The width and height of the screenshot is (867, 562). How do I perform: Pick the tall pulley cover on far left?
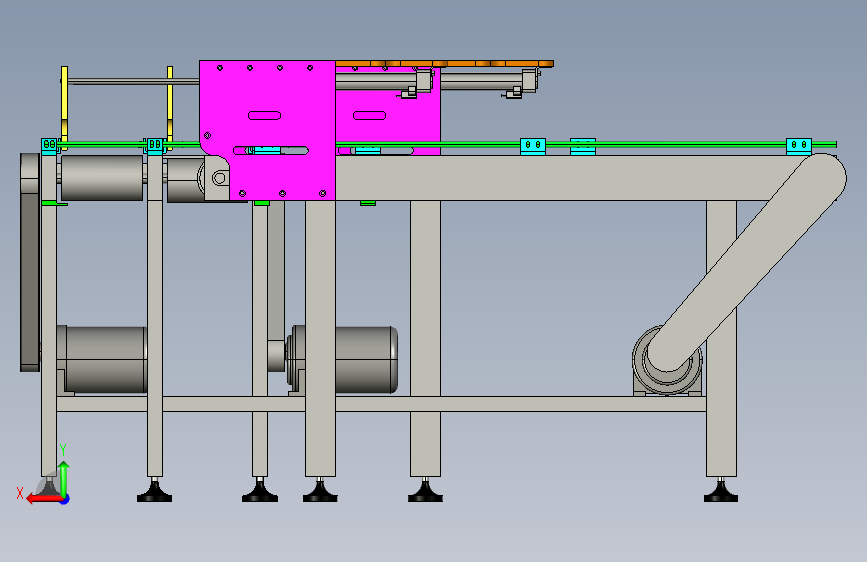coord(30,262)
